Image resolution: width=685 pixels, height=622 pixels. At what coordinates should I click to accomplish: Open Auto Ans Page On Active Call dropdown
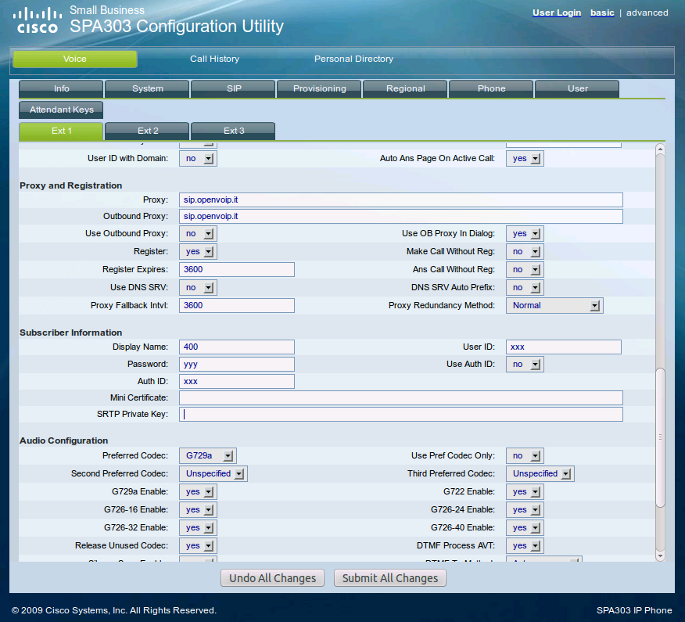(525, 159)
